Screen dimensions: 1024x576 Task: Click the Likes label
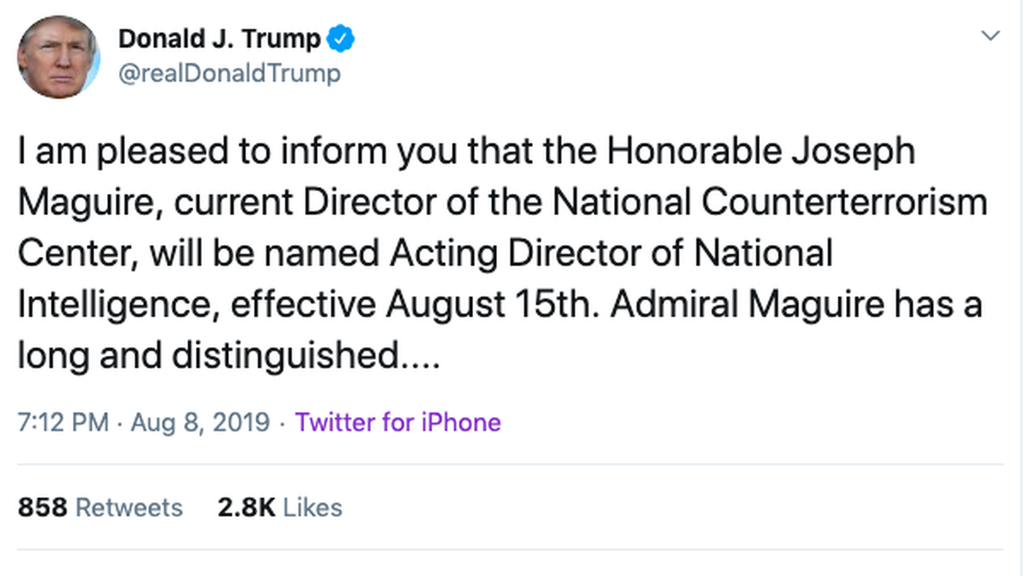(311, 508)
